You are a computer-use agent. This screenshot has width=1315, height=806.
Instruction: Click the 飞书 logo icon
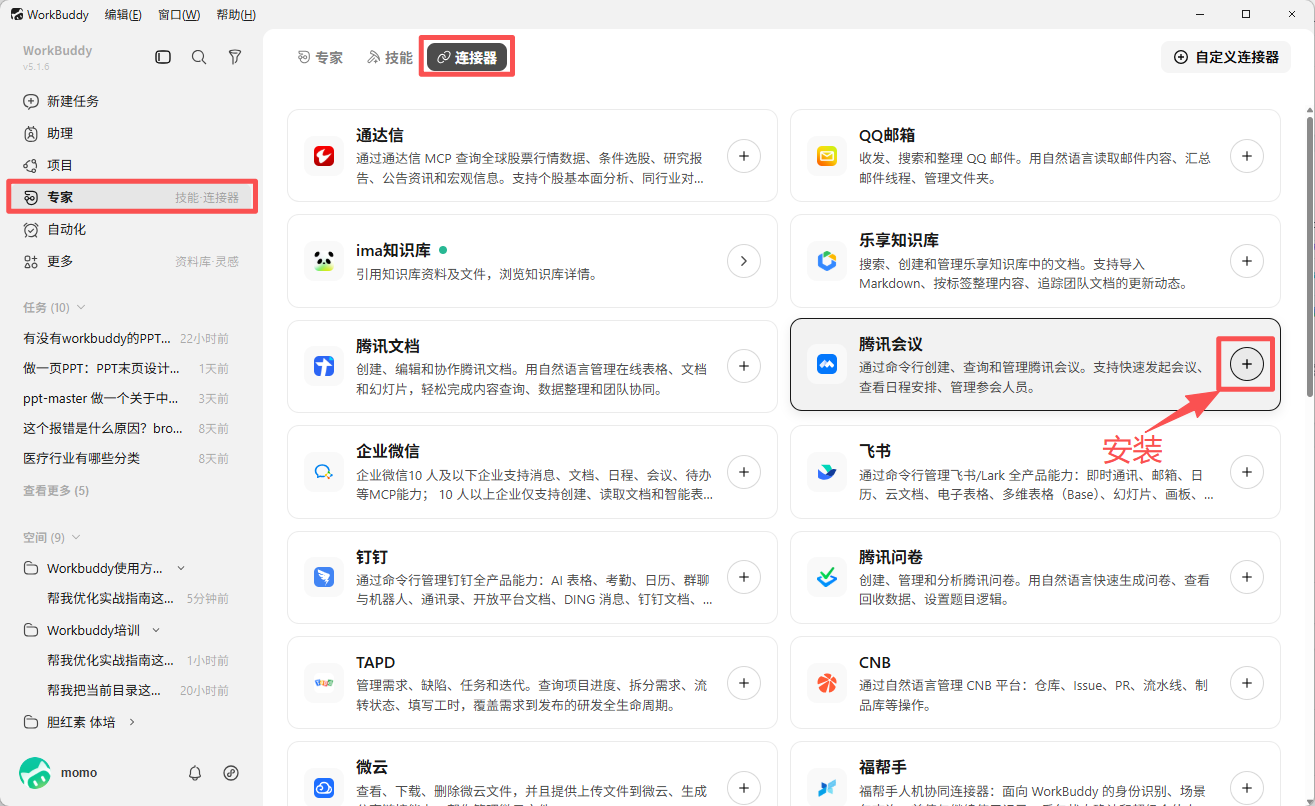point(827,471)
